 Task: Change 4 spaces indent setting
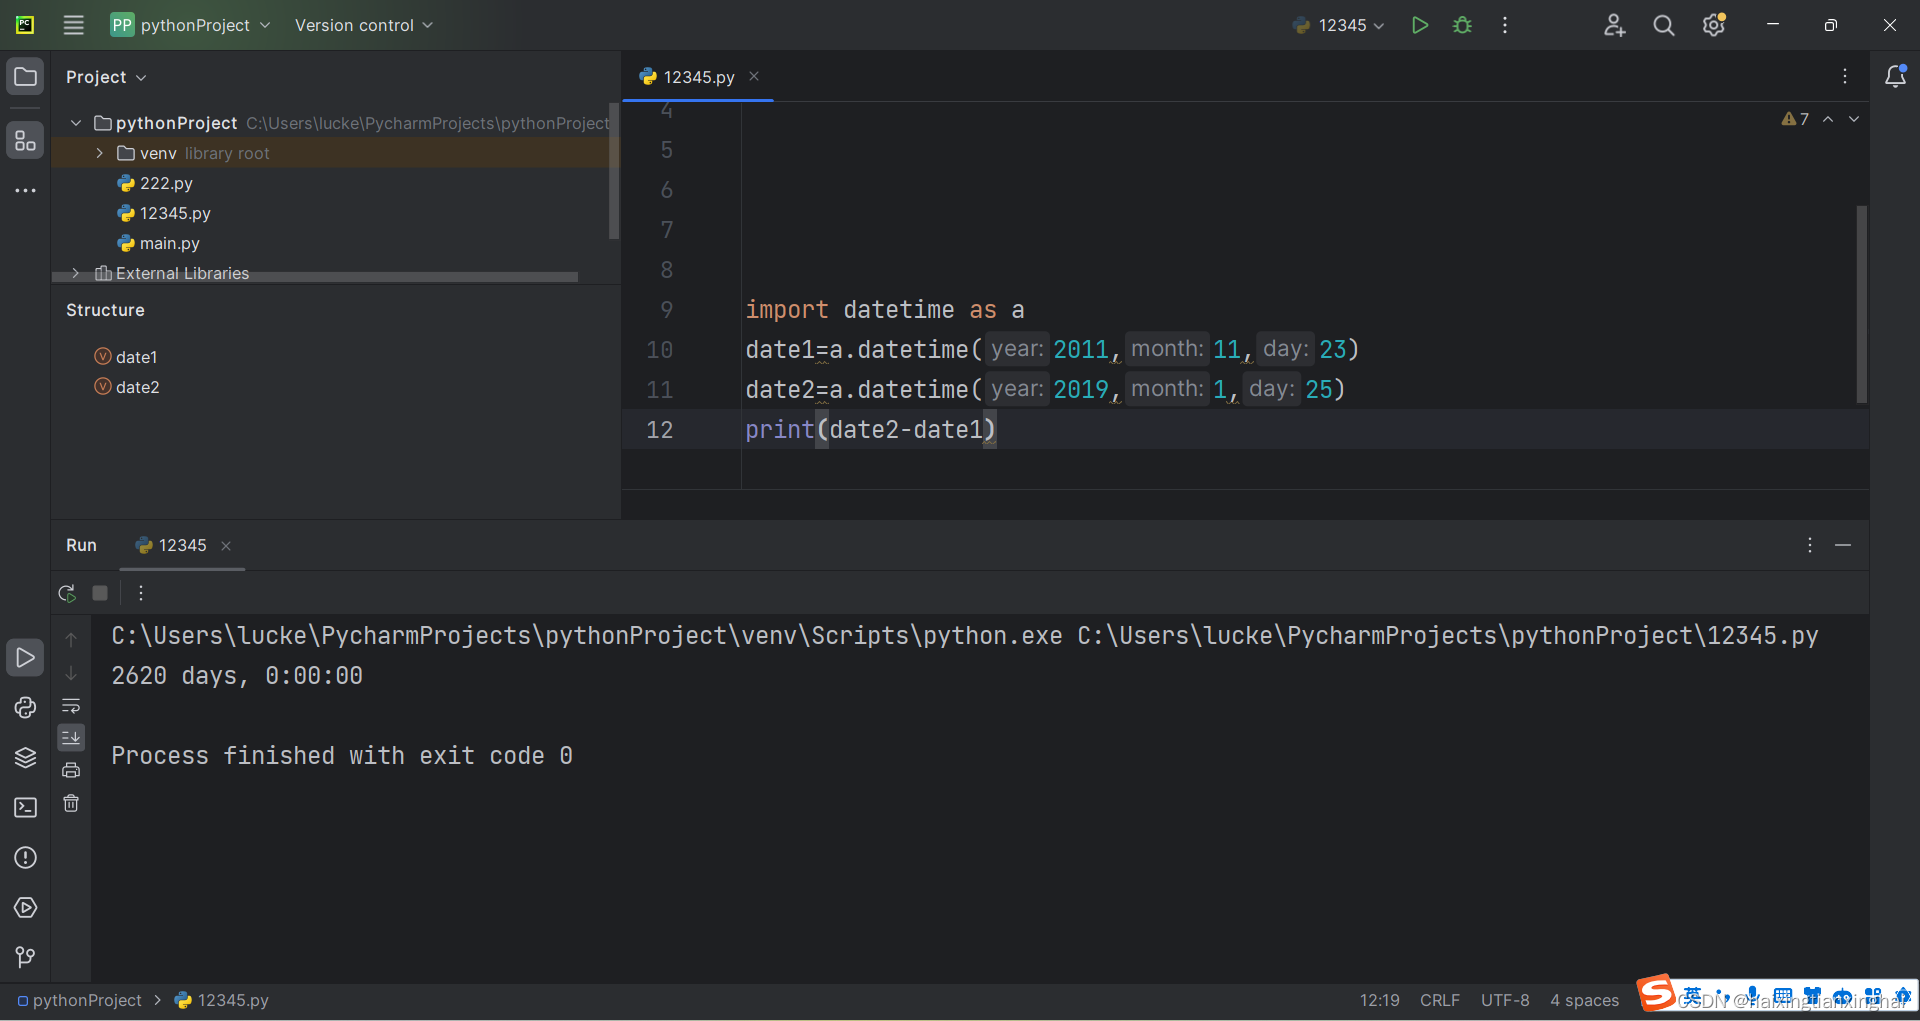[x=1584, y=1000]
